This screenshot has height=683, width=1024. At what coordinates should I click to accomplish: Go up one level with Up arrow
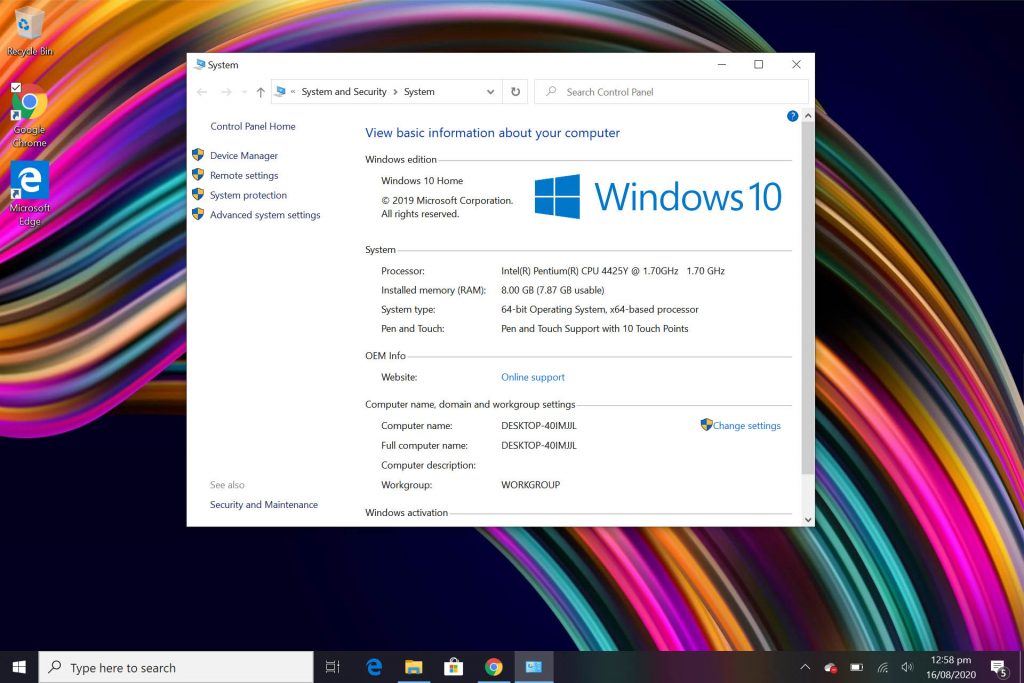261,92
